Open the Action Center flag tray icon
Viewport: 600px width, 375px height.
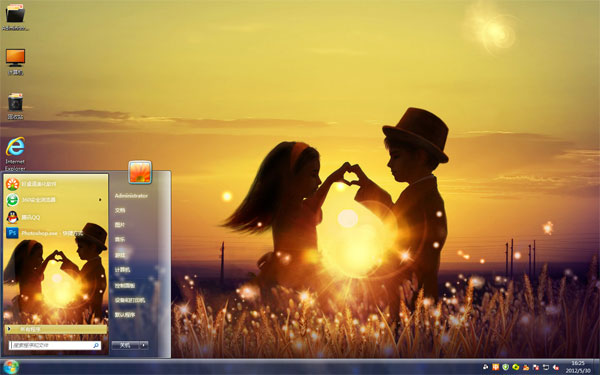tap(536, 367)
